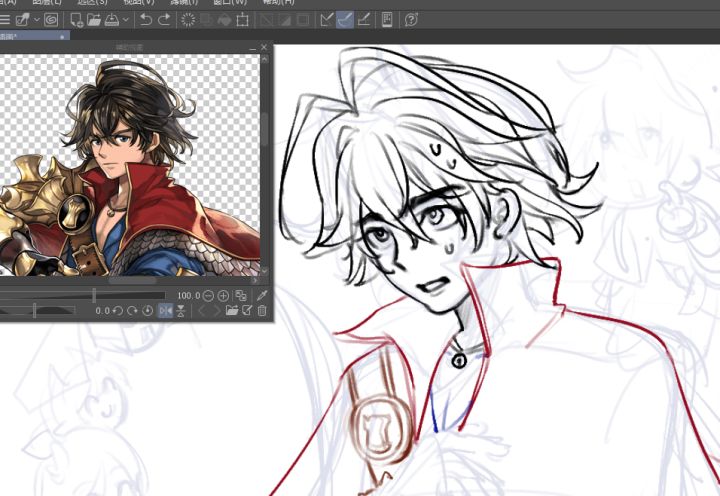Open the Support help question-mark icon

click(411, 20)
